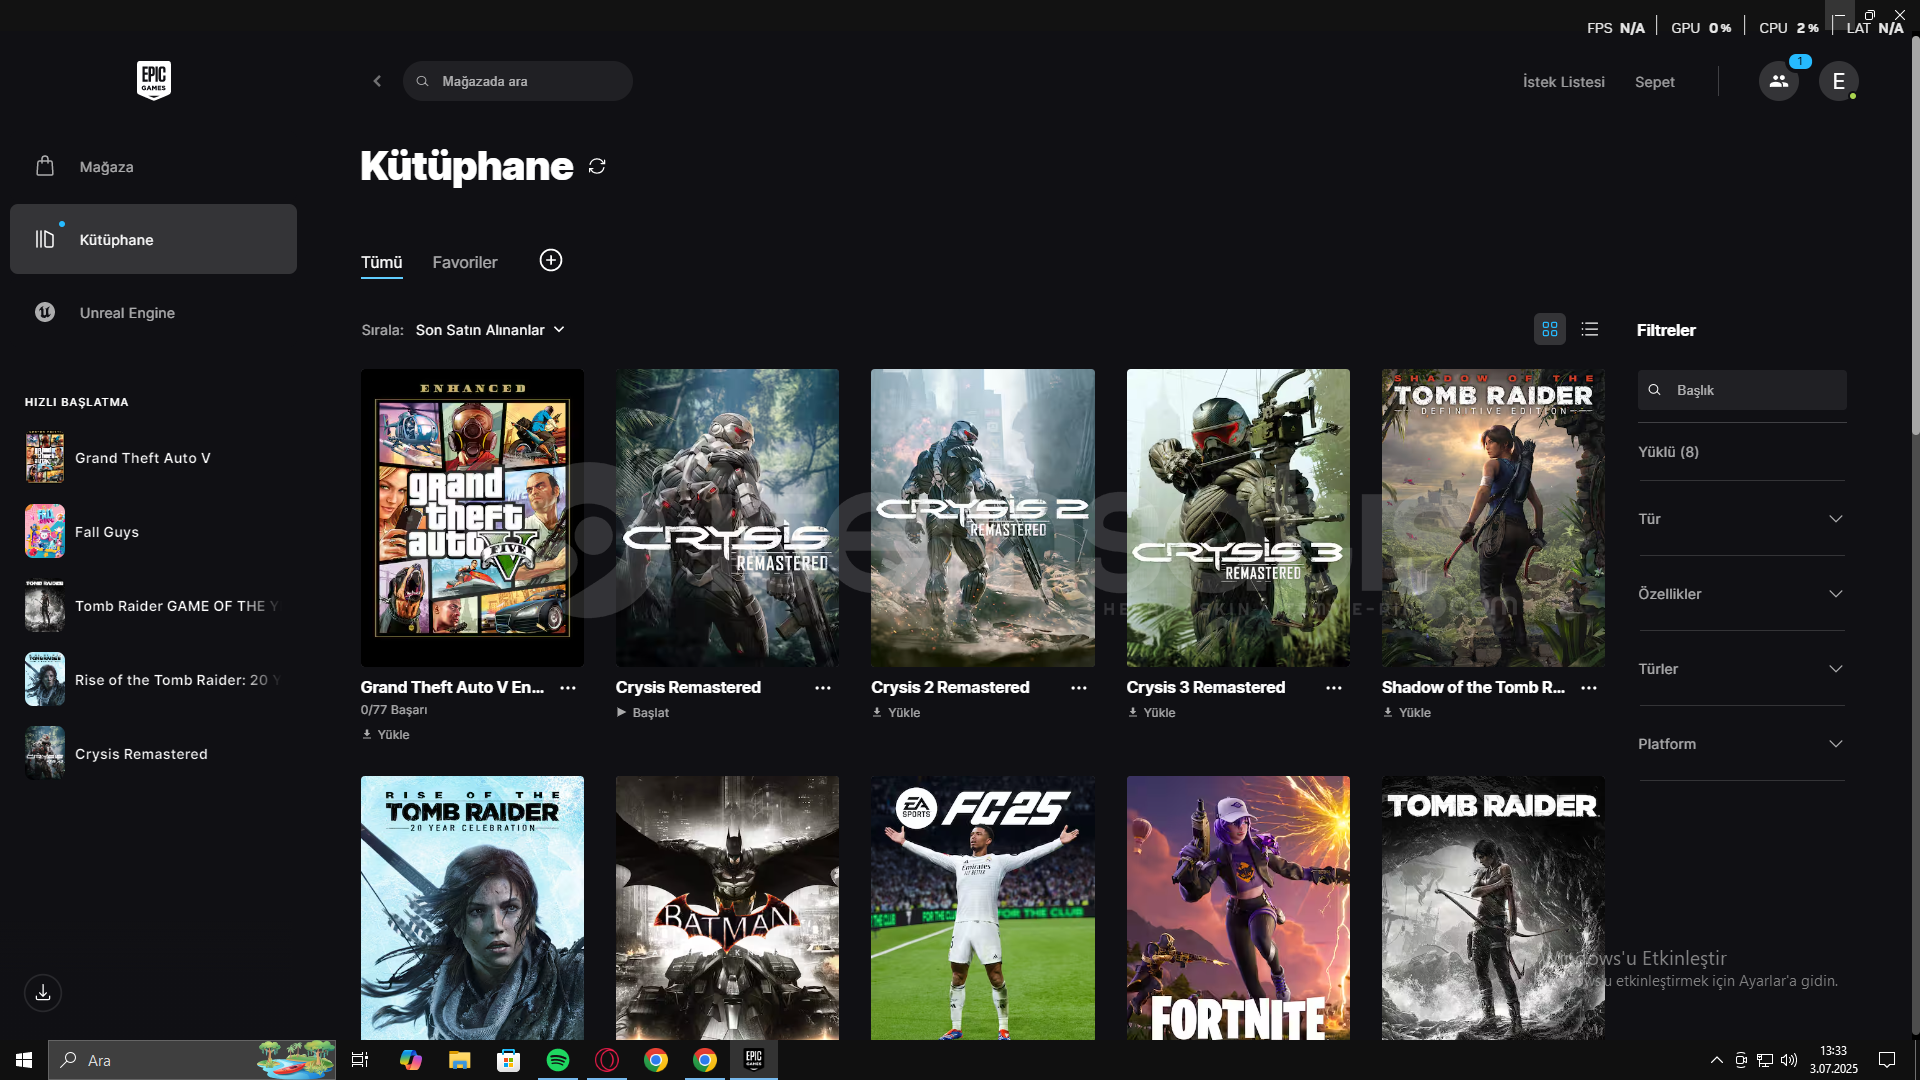This screenshot has height=1080, width=1920.
Task: Open Opera browser from the taskbar
Action: pos(607,1060)
